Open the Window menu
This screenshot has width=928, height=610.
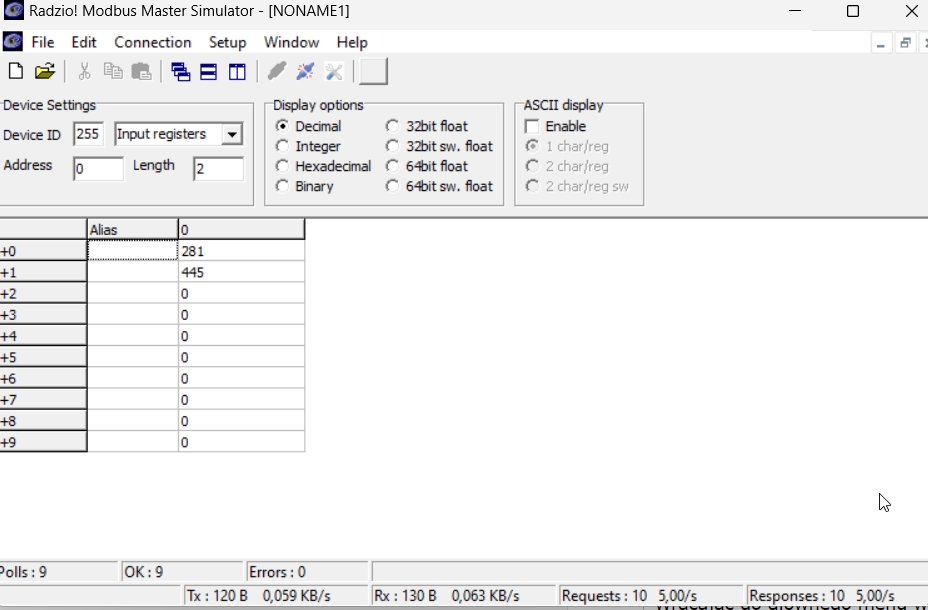291,42
